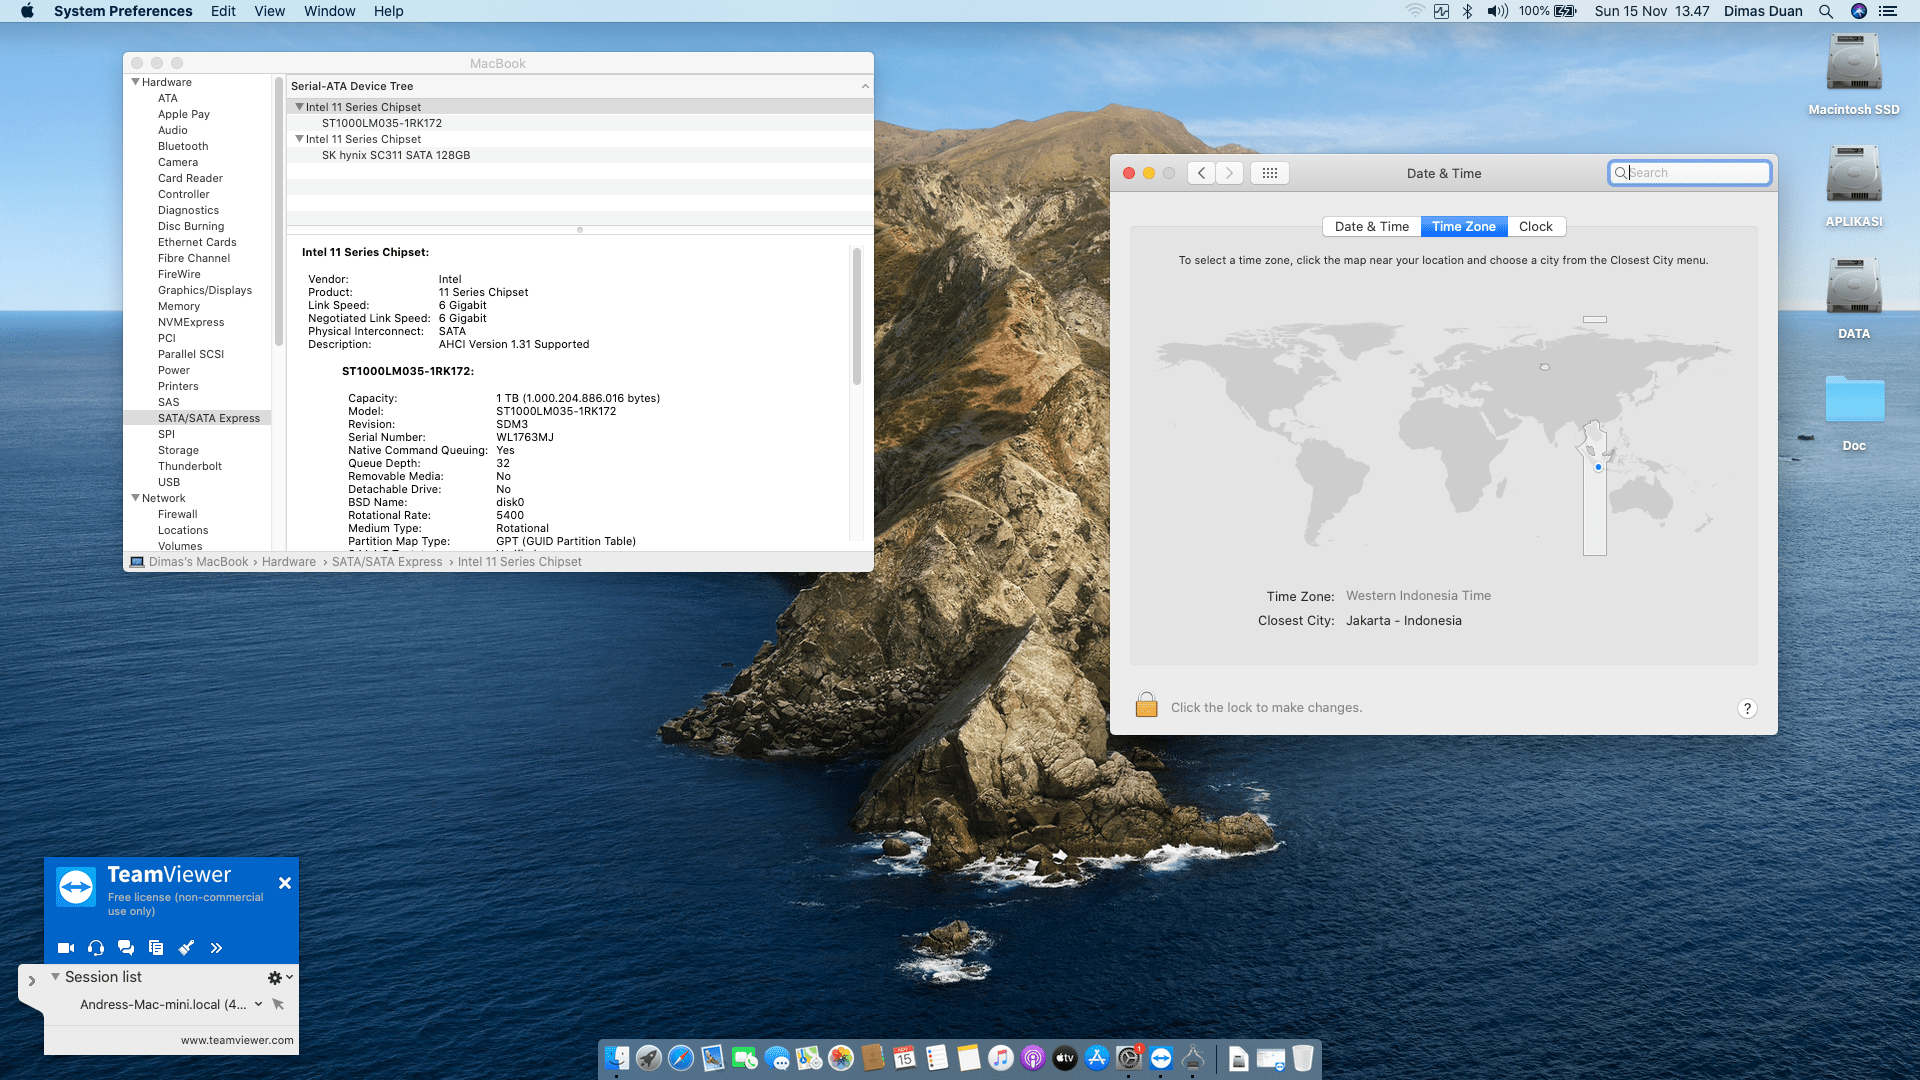Open the Window menu
Screen dimensions: 1920x1080
click(x=330, y=11)
